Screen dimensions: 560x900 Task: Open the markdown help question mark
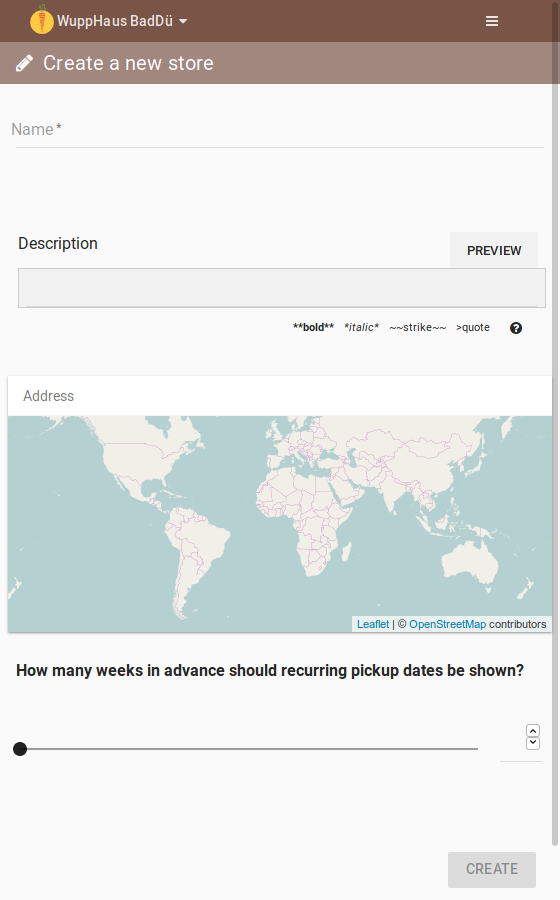coord(516,328)
